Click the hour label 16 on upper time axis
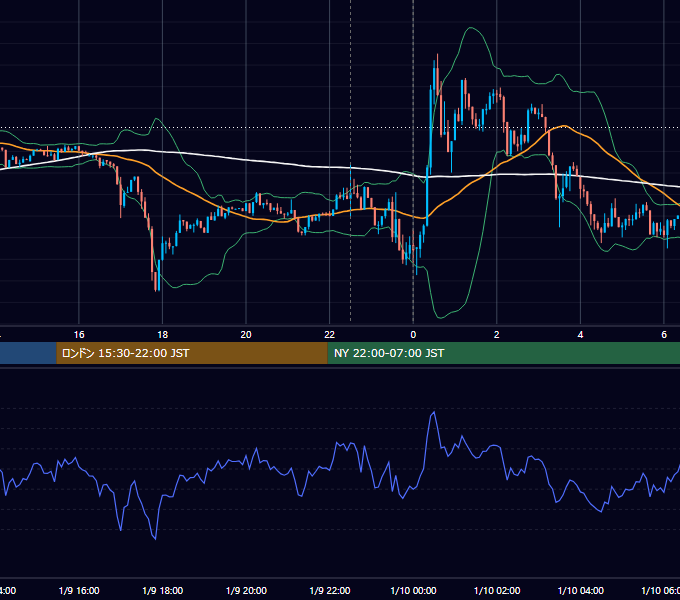Screen dimensions: 680x600 click(x=79, y=335)
